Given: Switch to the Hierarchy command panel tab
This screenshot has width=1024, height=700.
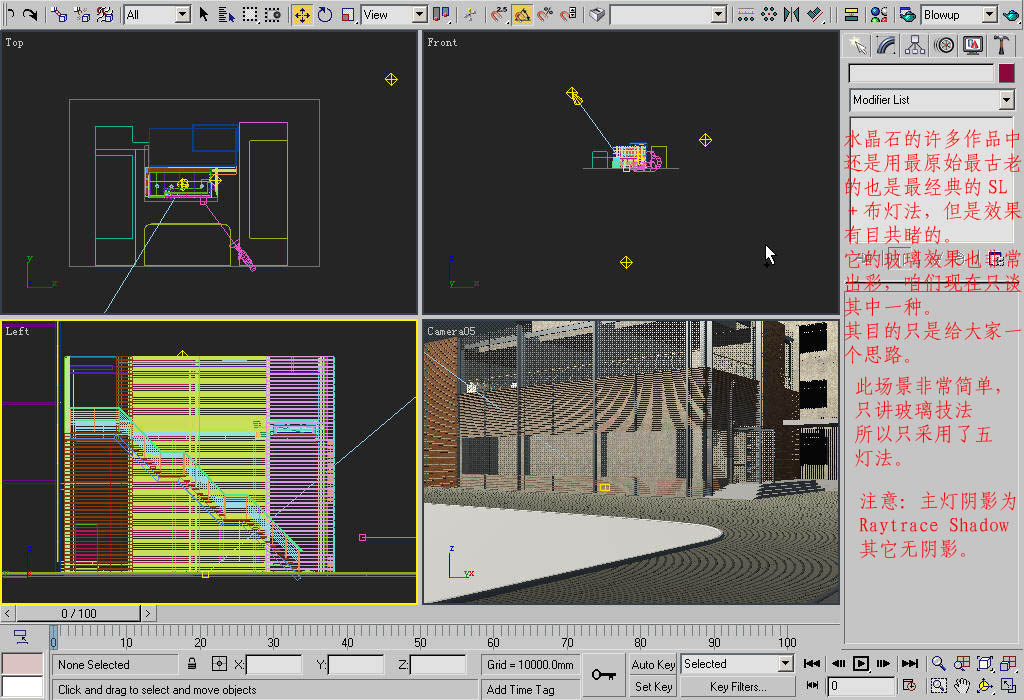Looking at the screenshot, I should point(915,45).
